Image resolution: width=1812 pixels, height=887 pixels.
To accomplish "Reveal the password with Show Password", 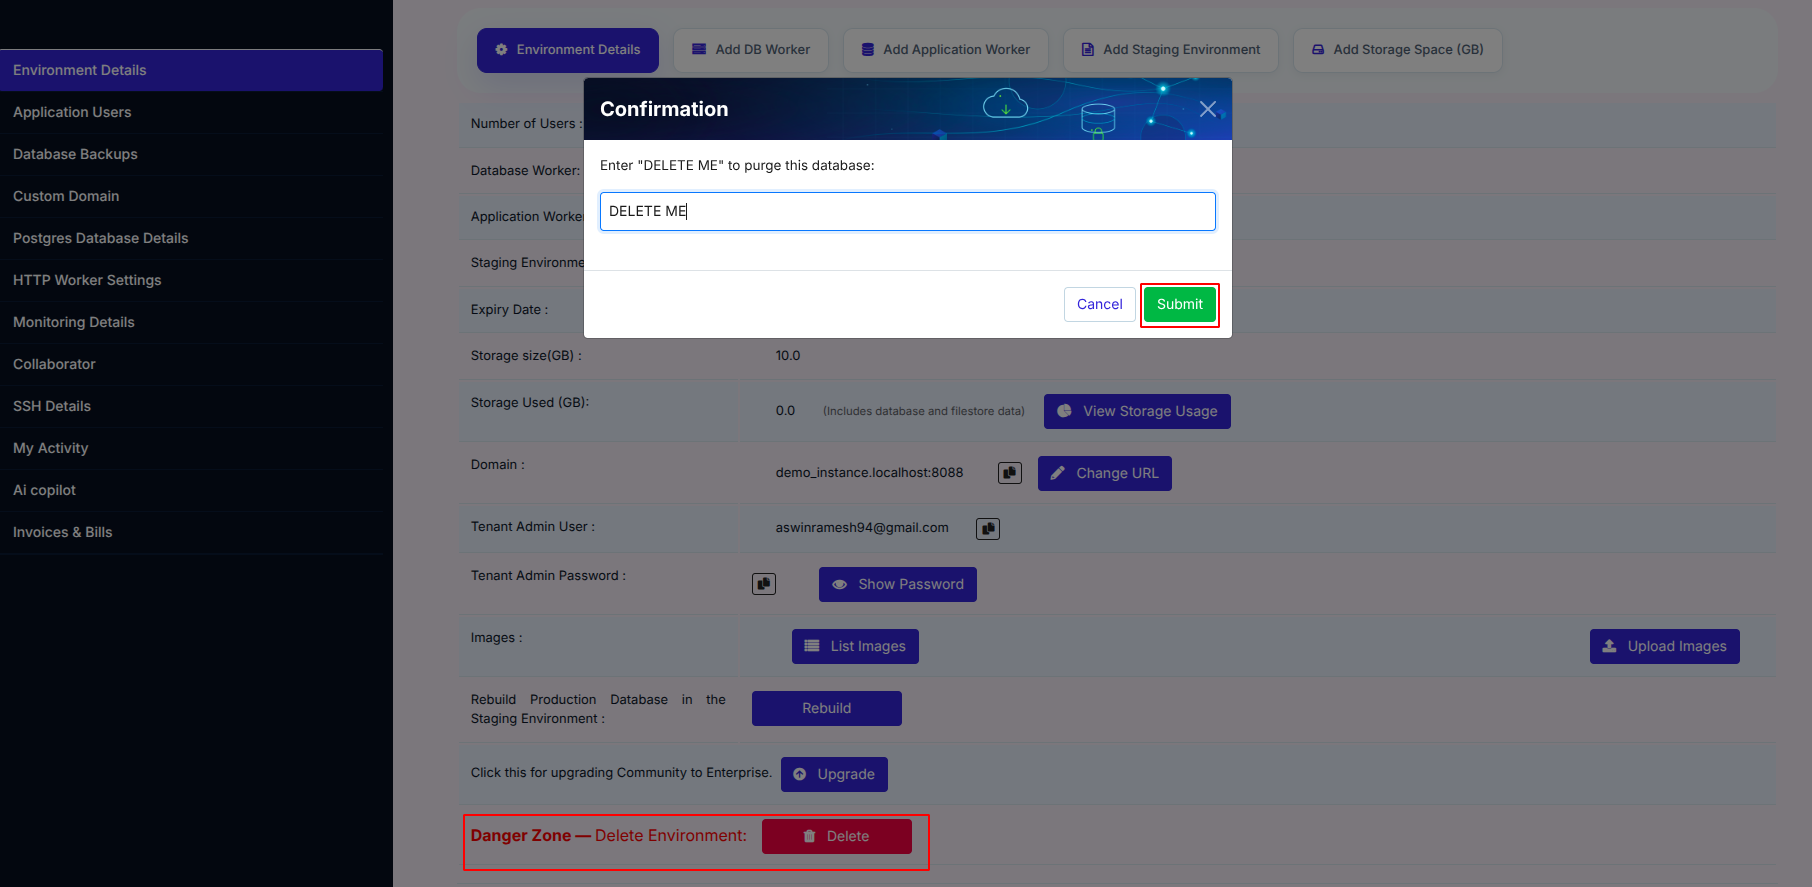I will (x=898, y=584).
